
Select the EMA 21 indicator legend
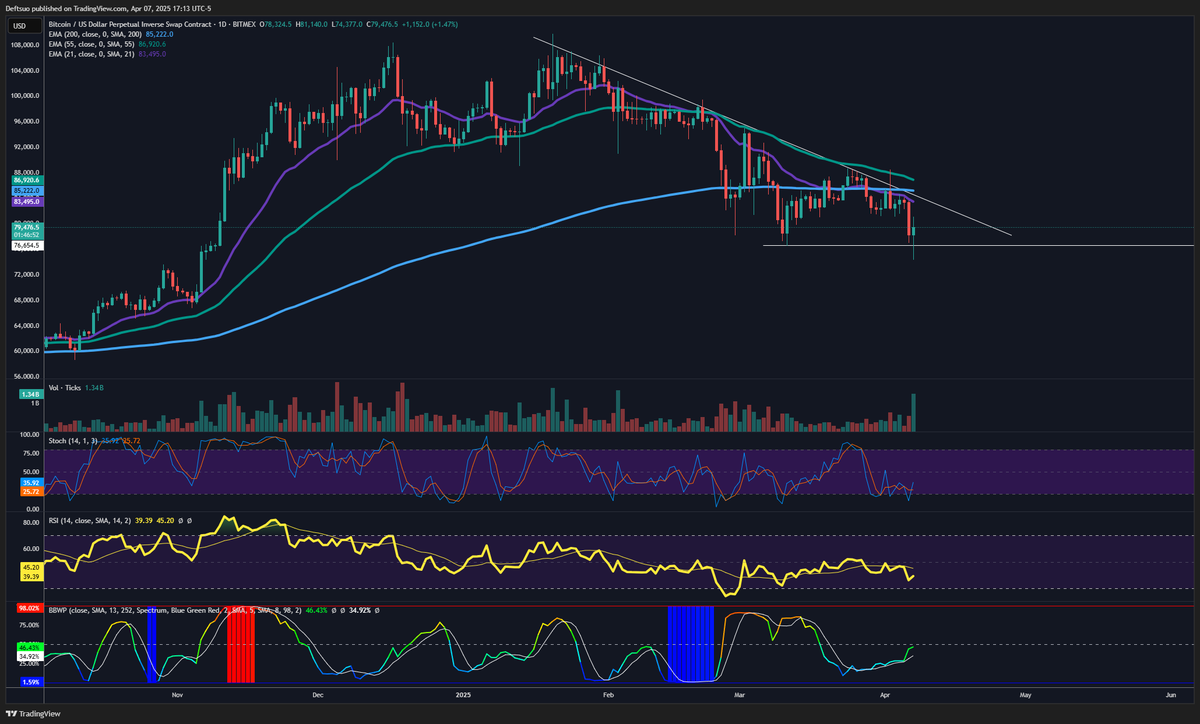click(x=107, y=54)
